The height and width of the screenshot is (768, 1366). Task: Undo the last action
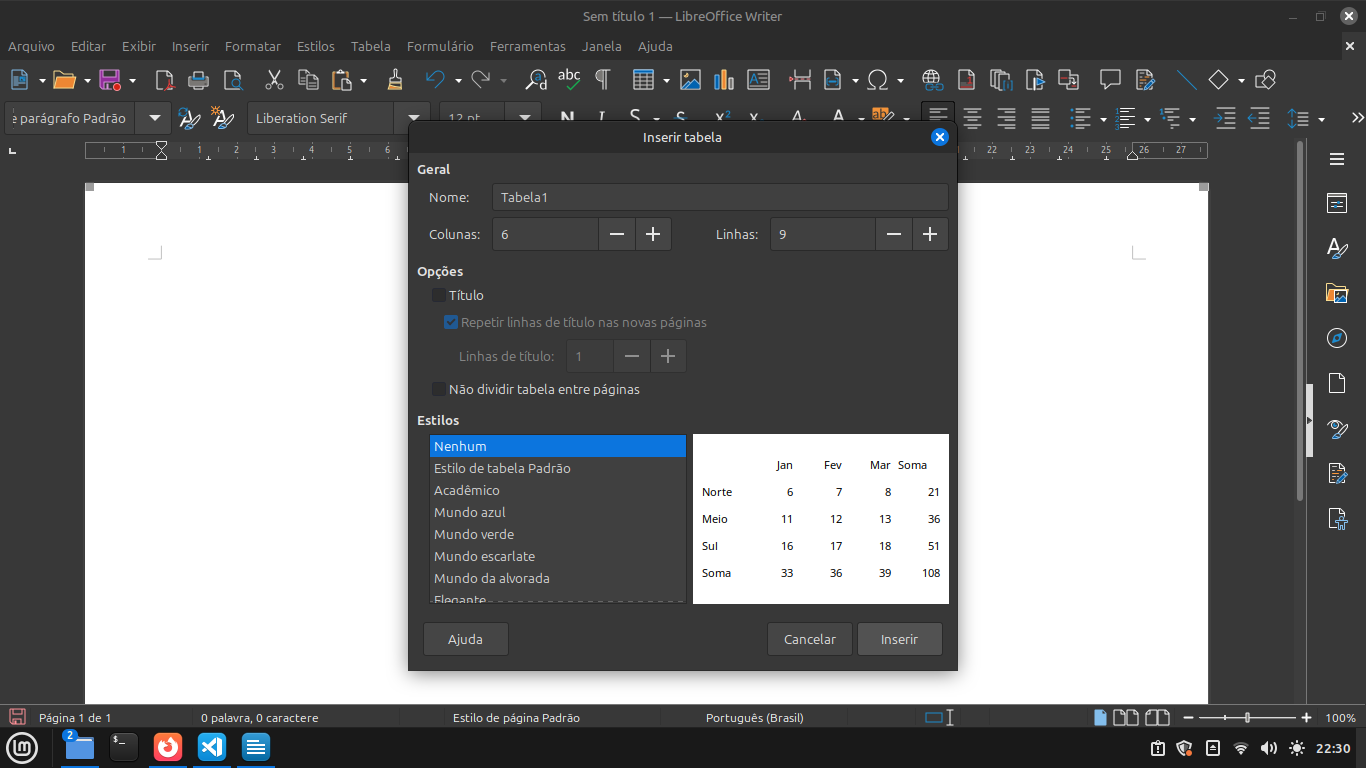click(x=435, y=80)
